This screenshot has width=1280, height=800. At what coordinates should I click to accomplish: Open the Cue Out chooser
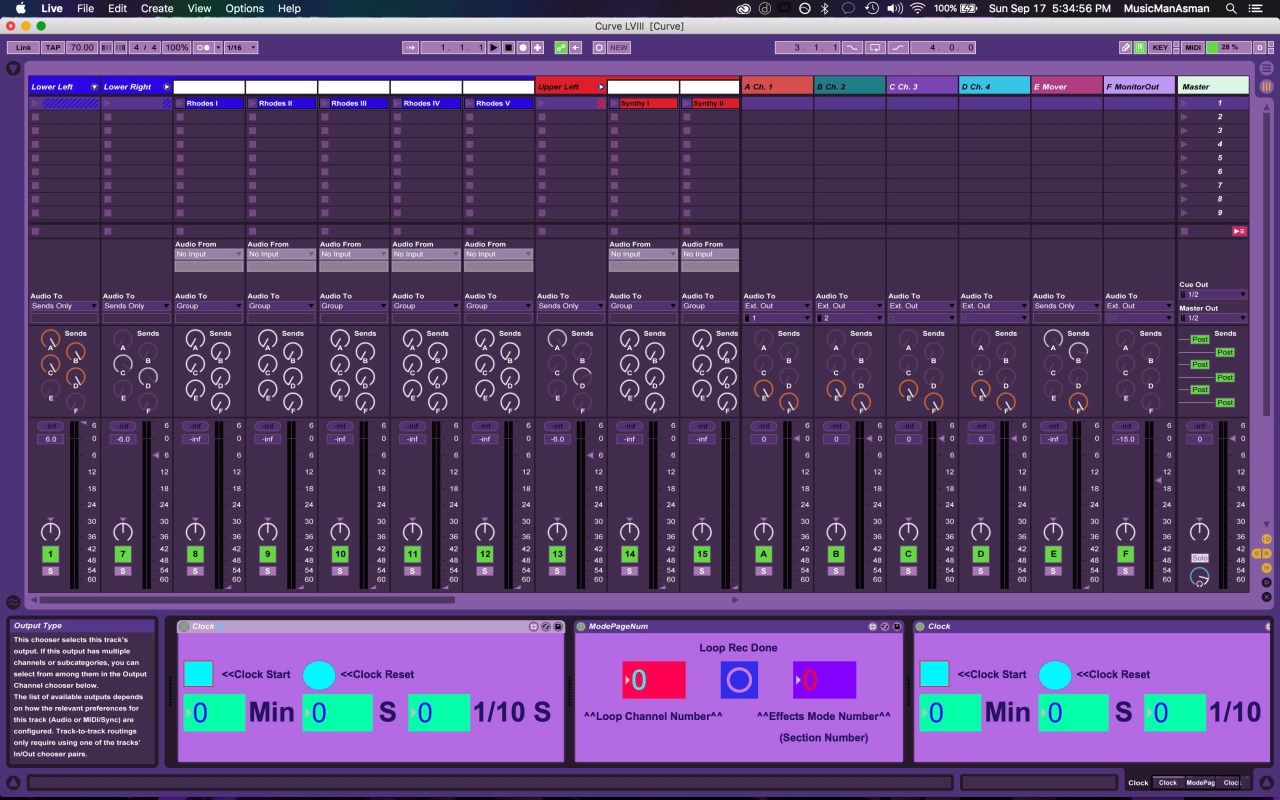[1213, 295]
